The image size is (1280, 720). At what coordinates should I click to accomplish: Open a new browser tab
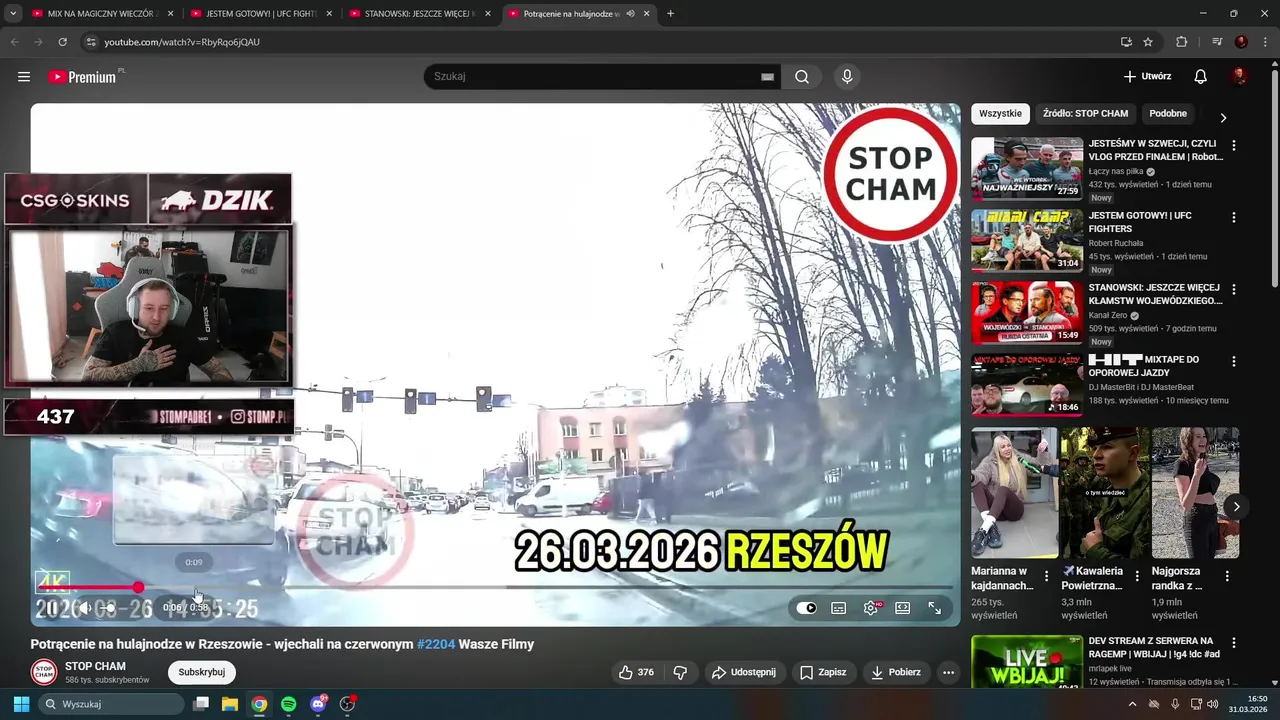(x=670, y=14)
